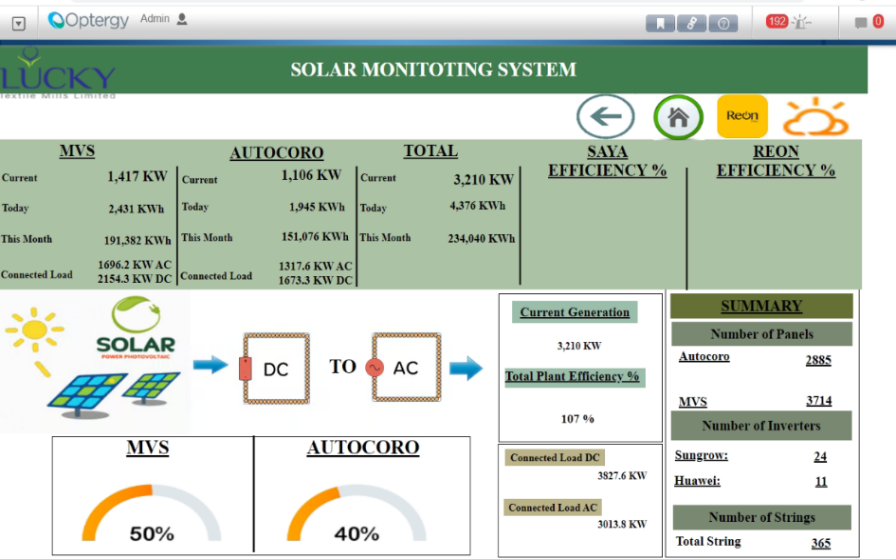Viewport: 896px width, 559px height.
Task: Click the 3013.8 KW value
Action: (622, 524)
